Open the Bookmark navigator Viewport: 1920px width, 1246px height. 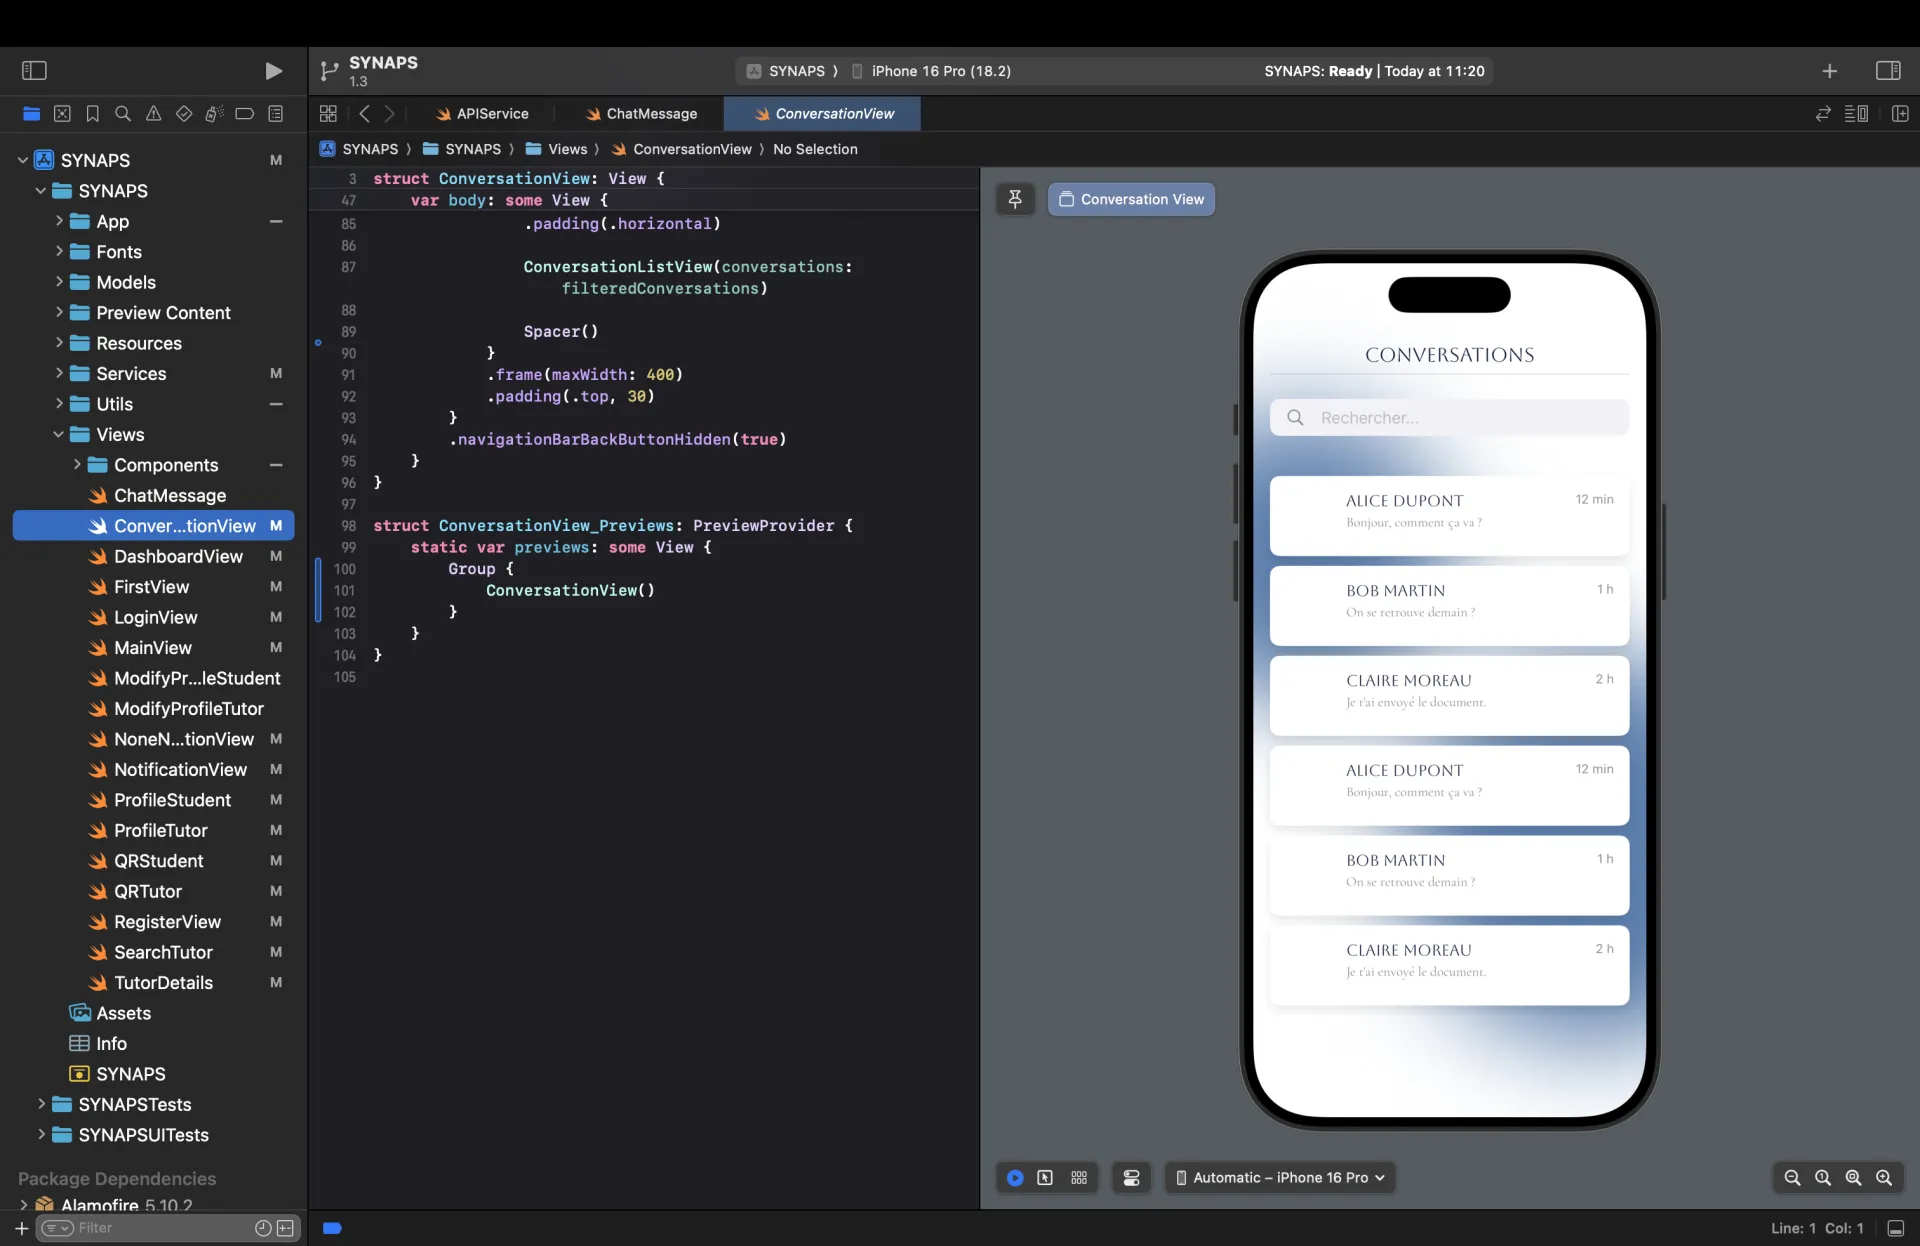(92, 114)
